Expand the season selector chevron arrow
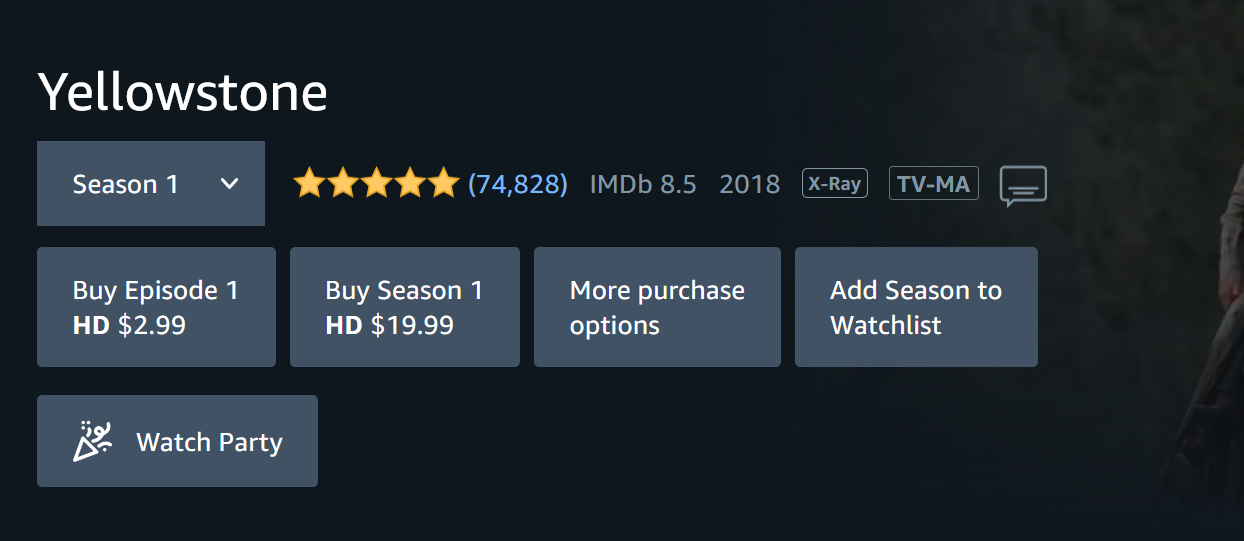The width and height of the screenshot is (1244, 541). (x=229, y=184)
